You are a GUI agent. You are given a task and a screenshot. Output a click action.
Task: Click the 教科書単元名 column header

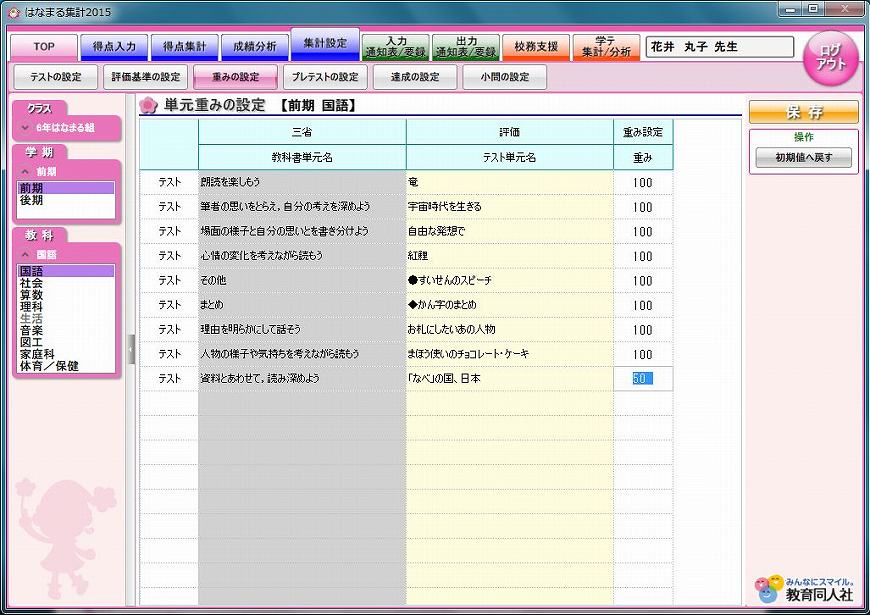click(302, 158)
